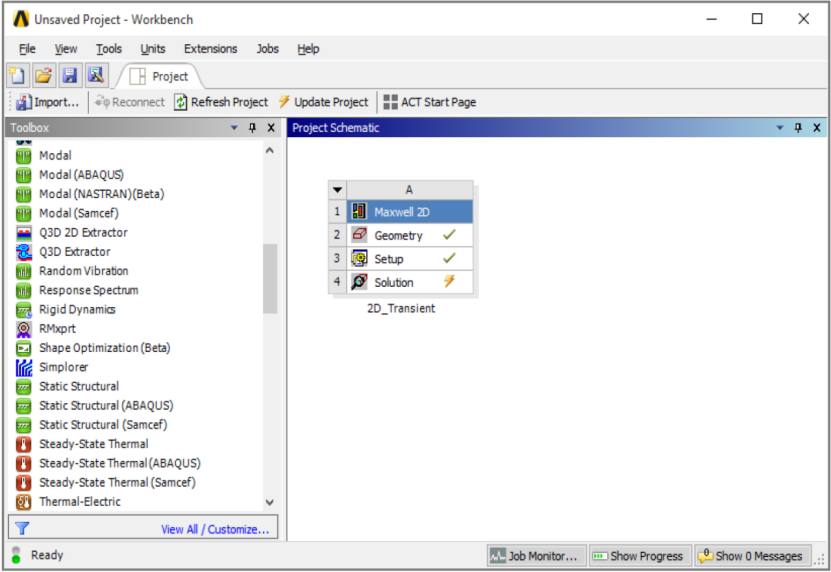Select the Maxwell 2D cell
The width and height of the screenshot is (831, 572).
(410, 212)
